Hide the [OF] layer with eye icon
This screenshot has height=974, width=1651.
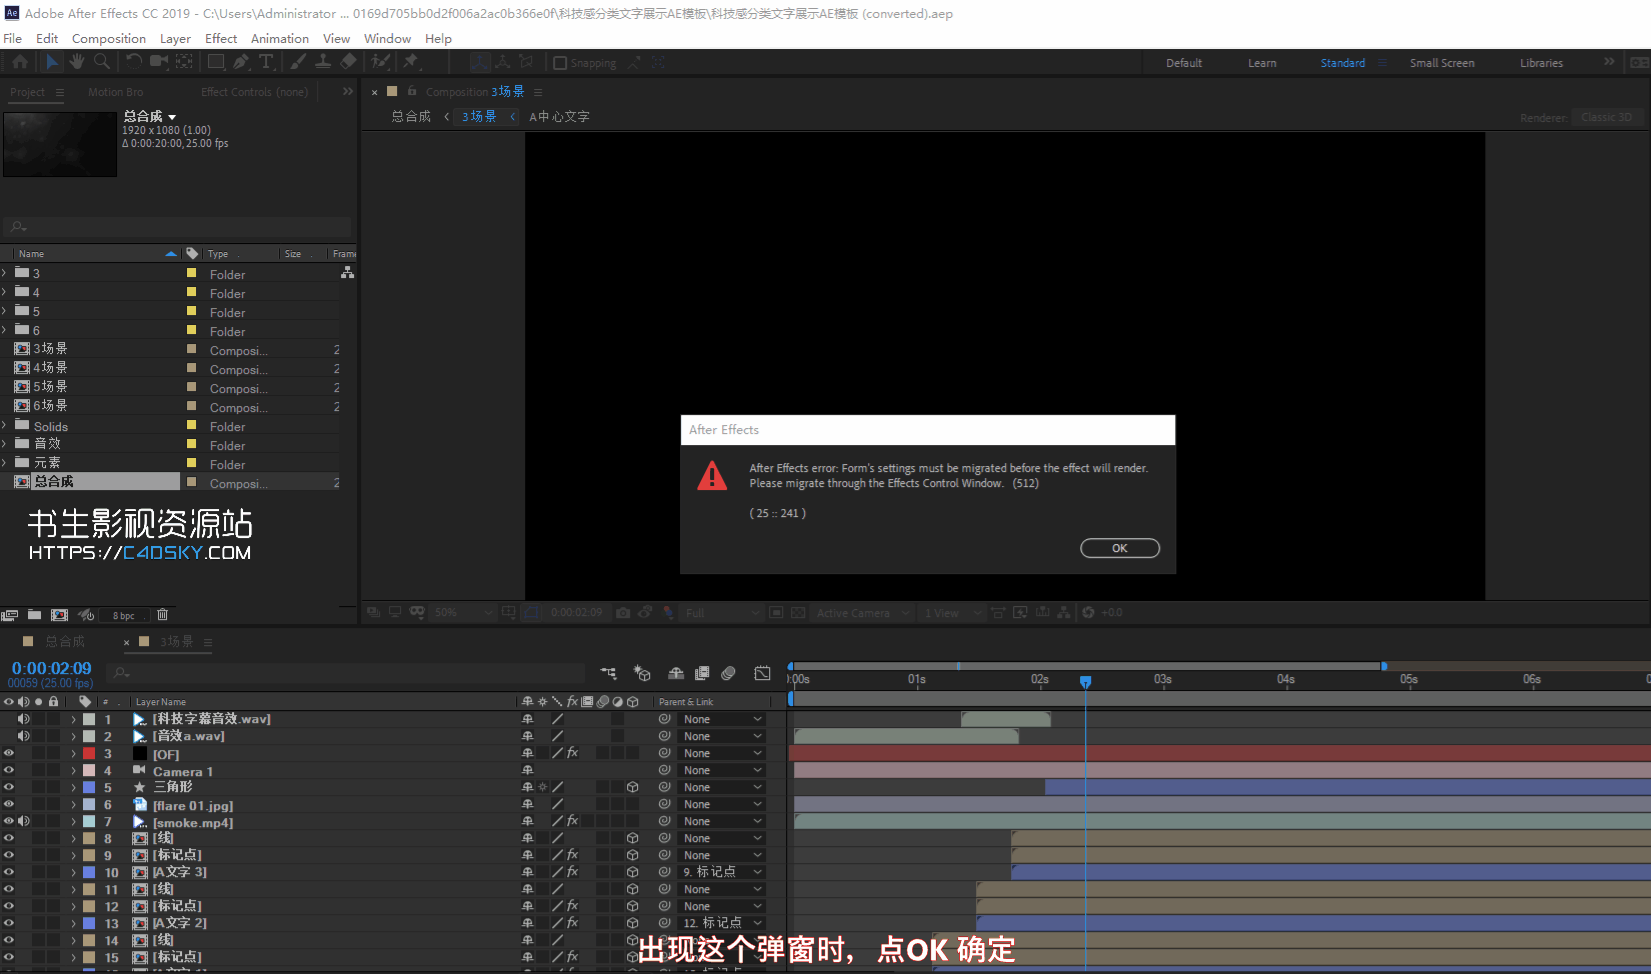9,754
